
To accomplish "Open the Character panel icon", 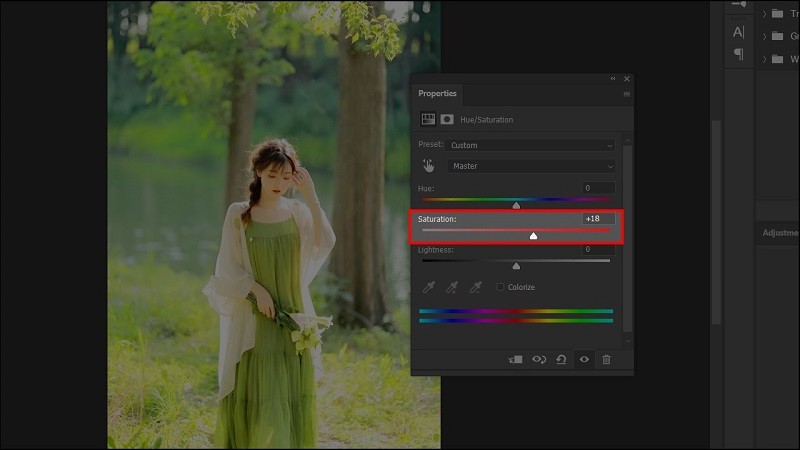I will pyautogui.click(x=738, y=32).
